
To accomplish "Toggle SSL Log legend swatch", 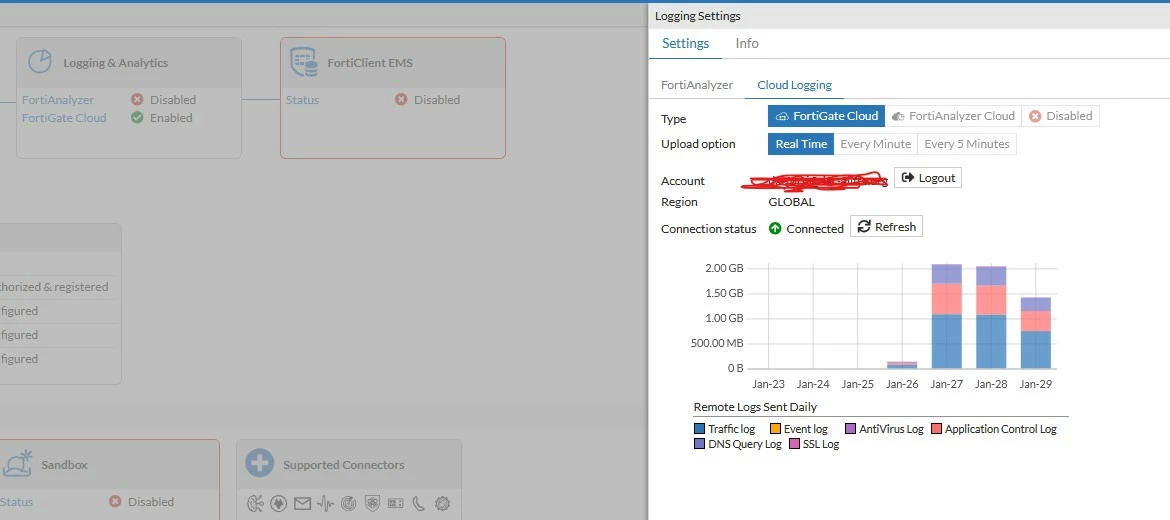I will (795, 444).
